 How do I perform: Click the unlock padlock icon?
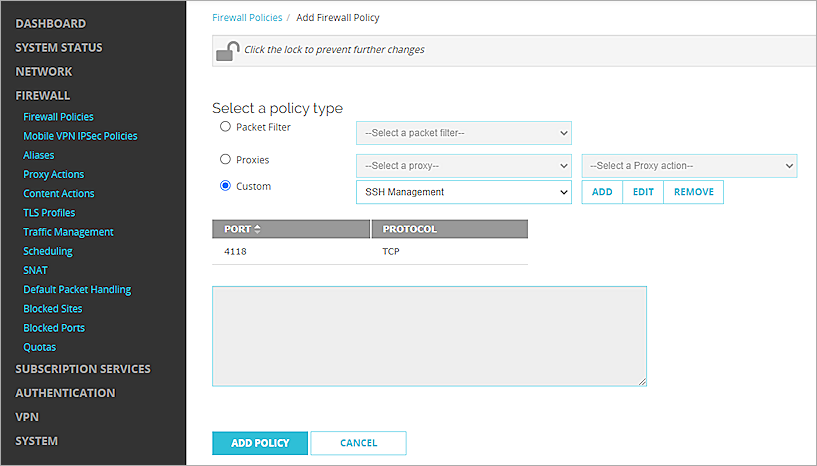pos(228,51)
